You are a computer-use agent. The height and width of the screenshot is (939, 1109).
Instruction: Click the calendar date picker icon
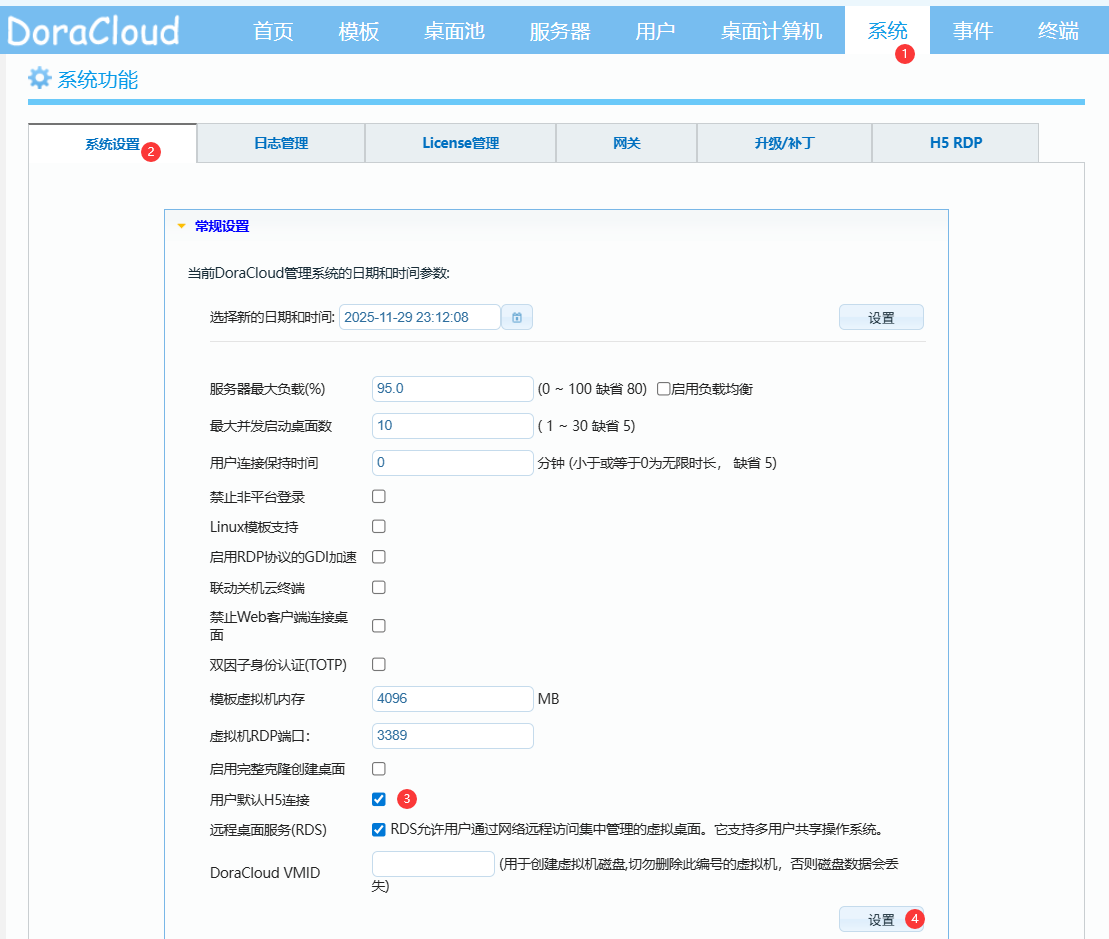(517, 317)
